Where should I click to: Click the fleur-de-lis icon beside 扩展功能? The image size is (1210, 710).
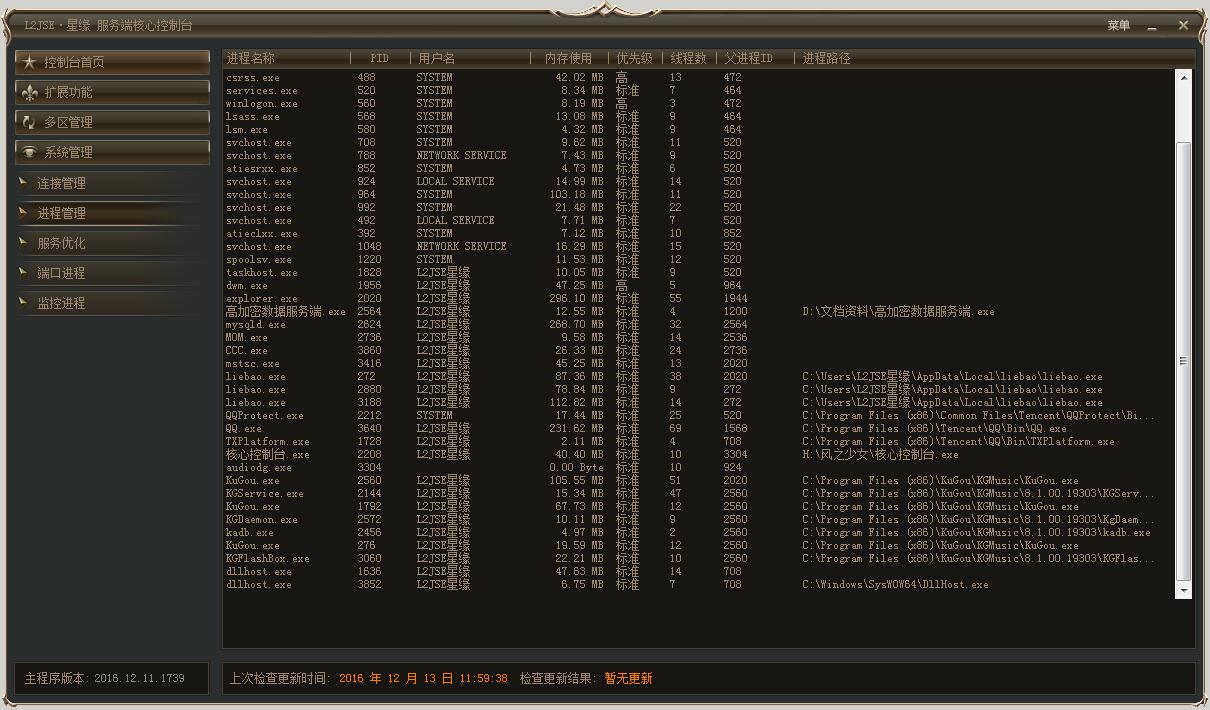(29, 92)
